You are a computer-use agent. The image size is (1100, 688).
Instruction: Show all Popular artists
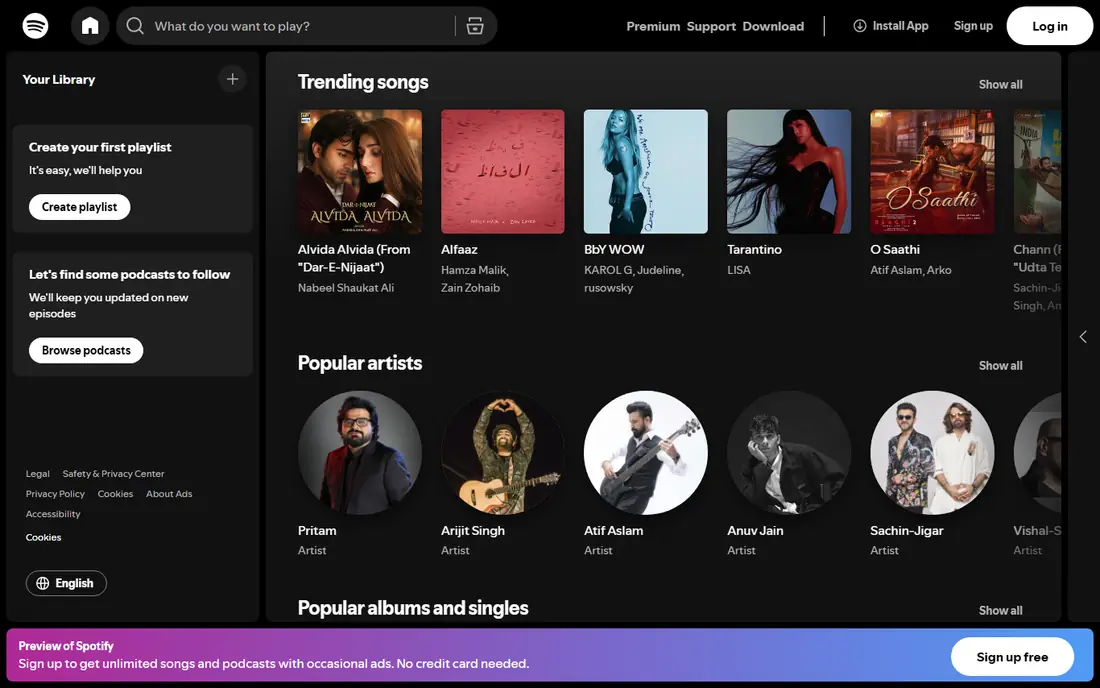[x=1000, y=365]
